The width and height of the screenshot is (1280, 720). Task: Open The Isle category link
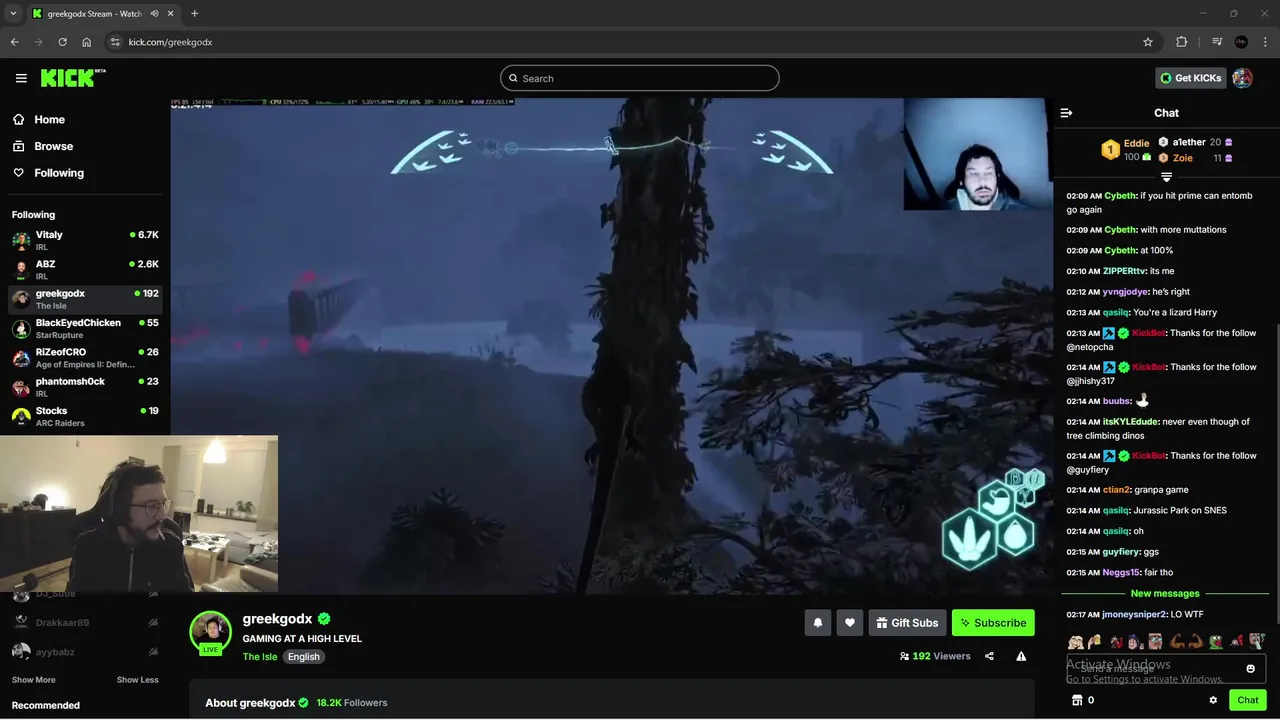pyautogui.click(x=260, y=657)
